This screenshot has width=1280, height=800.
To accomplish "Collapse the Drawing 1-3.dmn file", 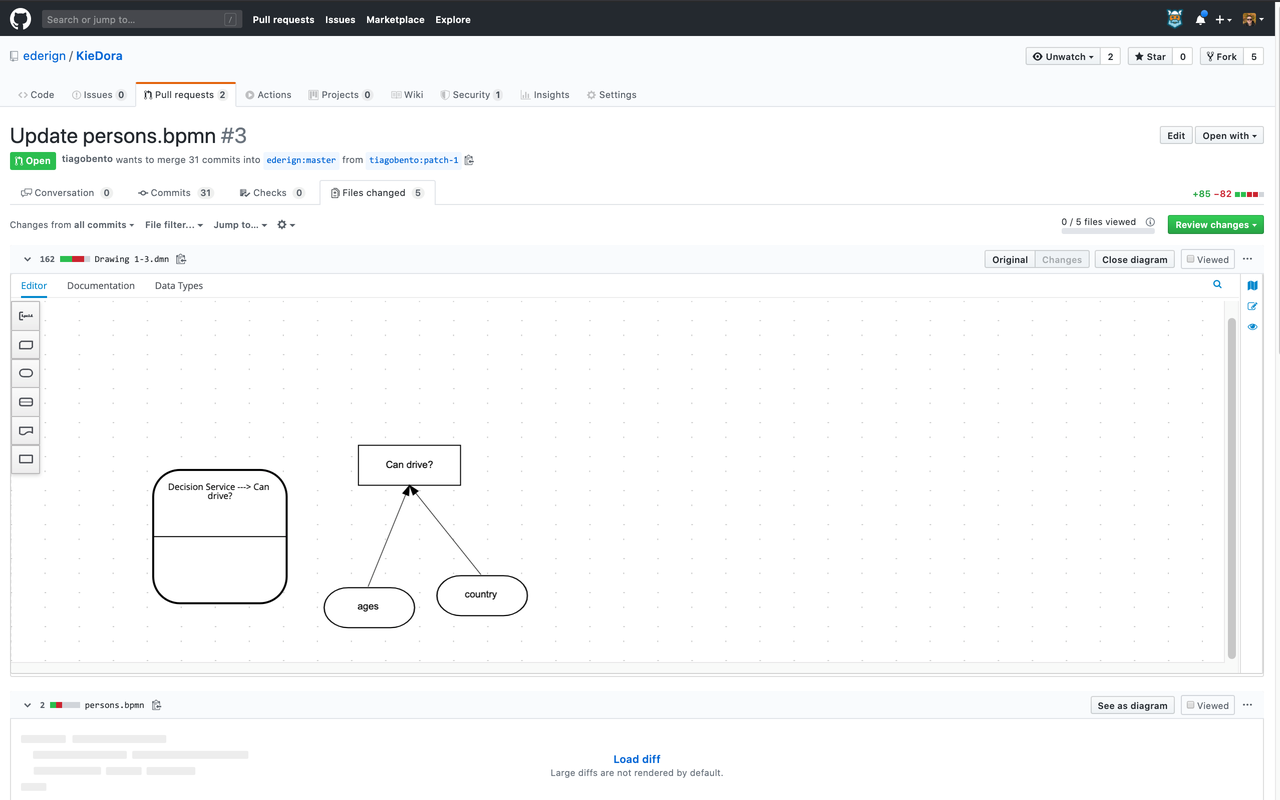I will tap(27, 259).
